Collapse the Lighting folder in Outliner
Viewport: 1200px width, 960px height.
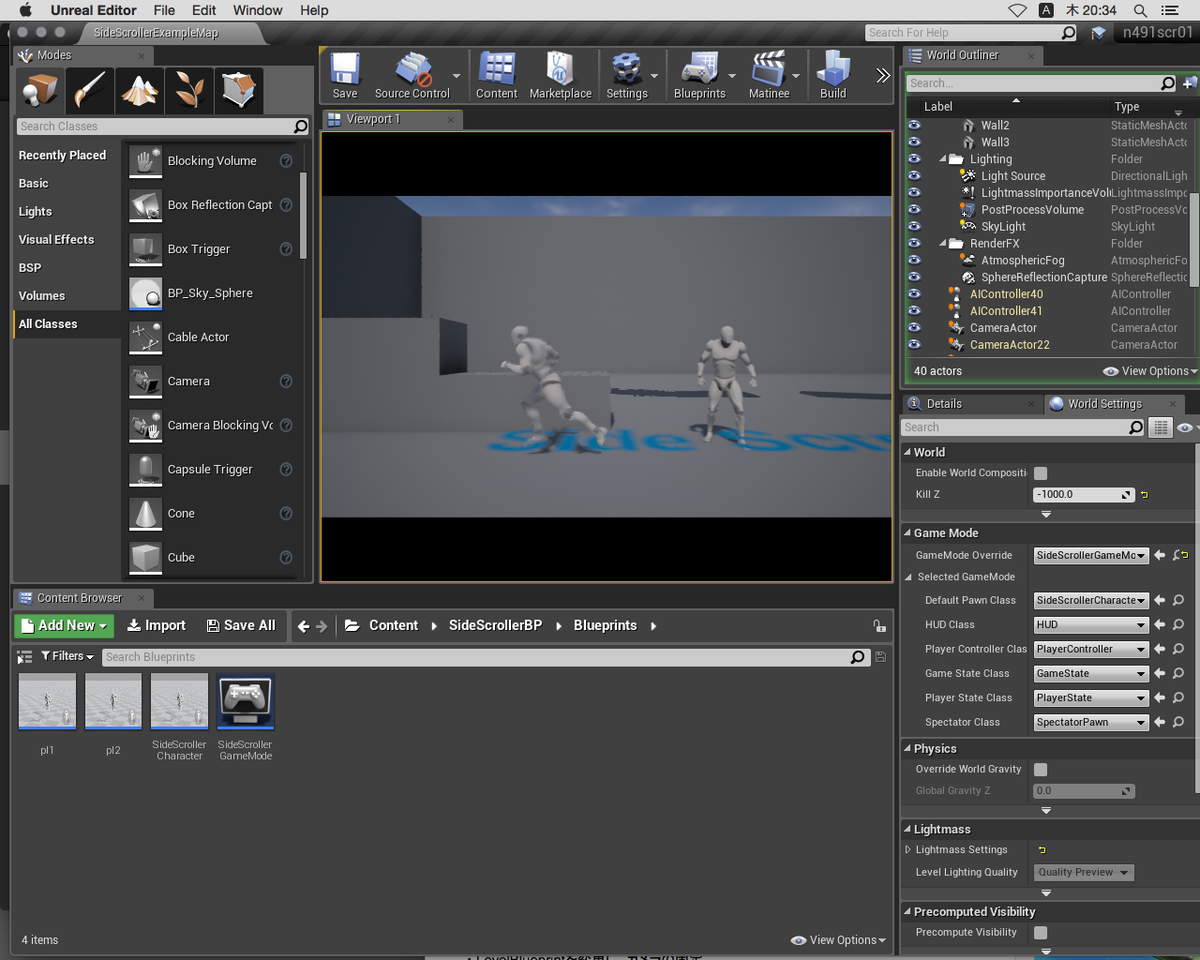point(943,160)
